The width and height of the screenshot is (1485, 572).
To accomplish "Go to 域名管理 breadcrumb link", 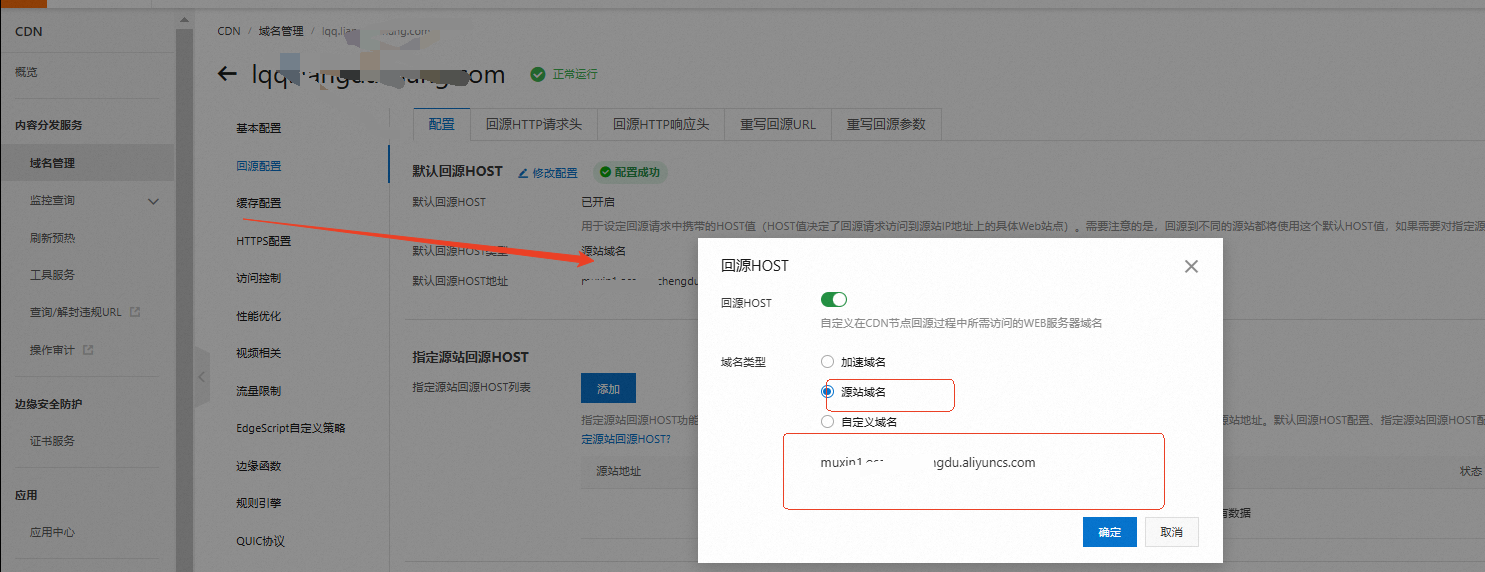I will click(280, 31).
